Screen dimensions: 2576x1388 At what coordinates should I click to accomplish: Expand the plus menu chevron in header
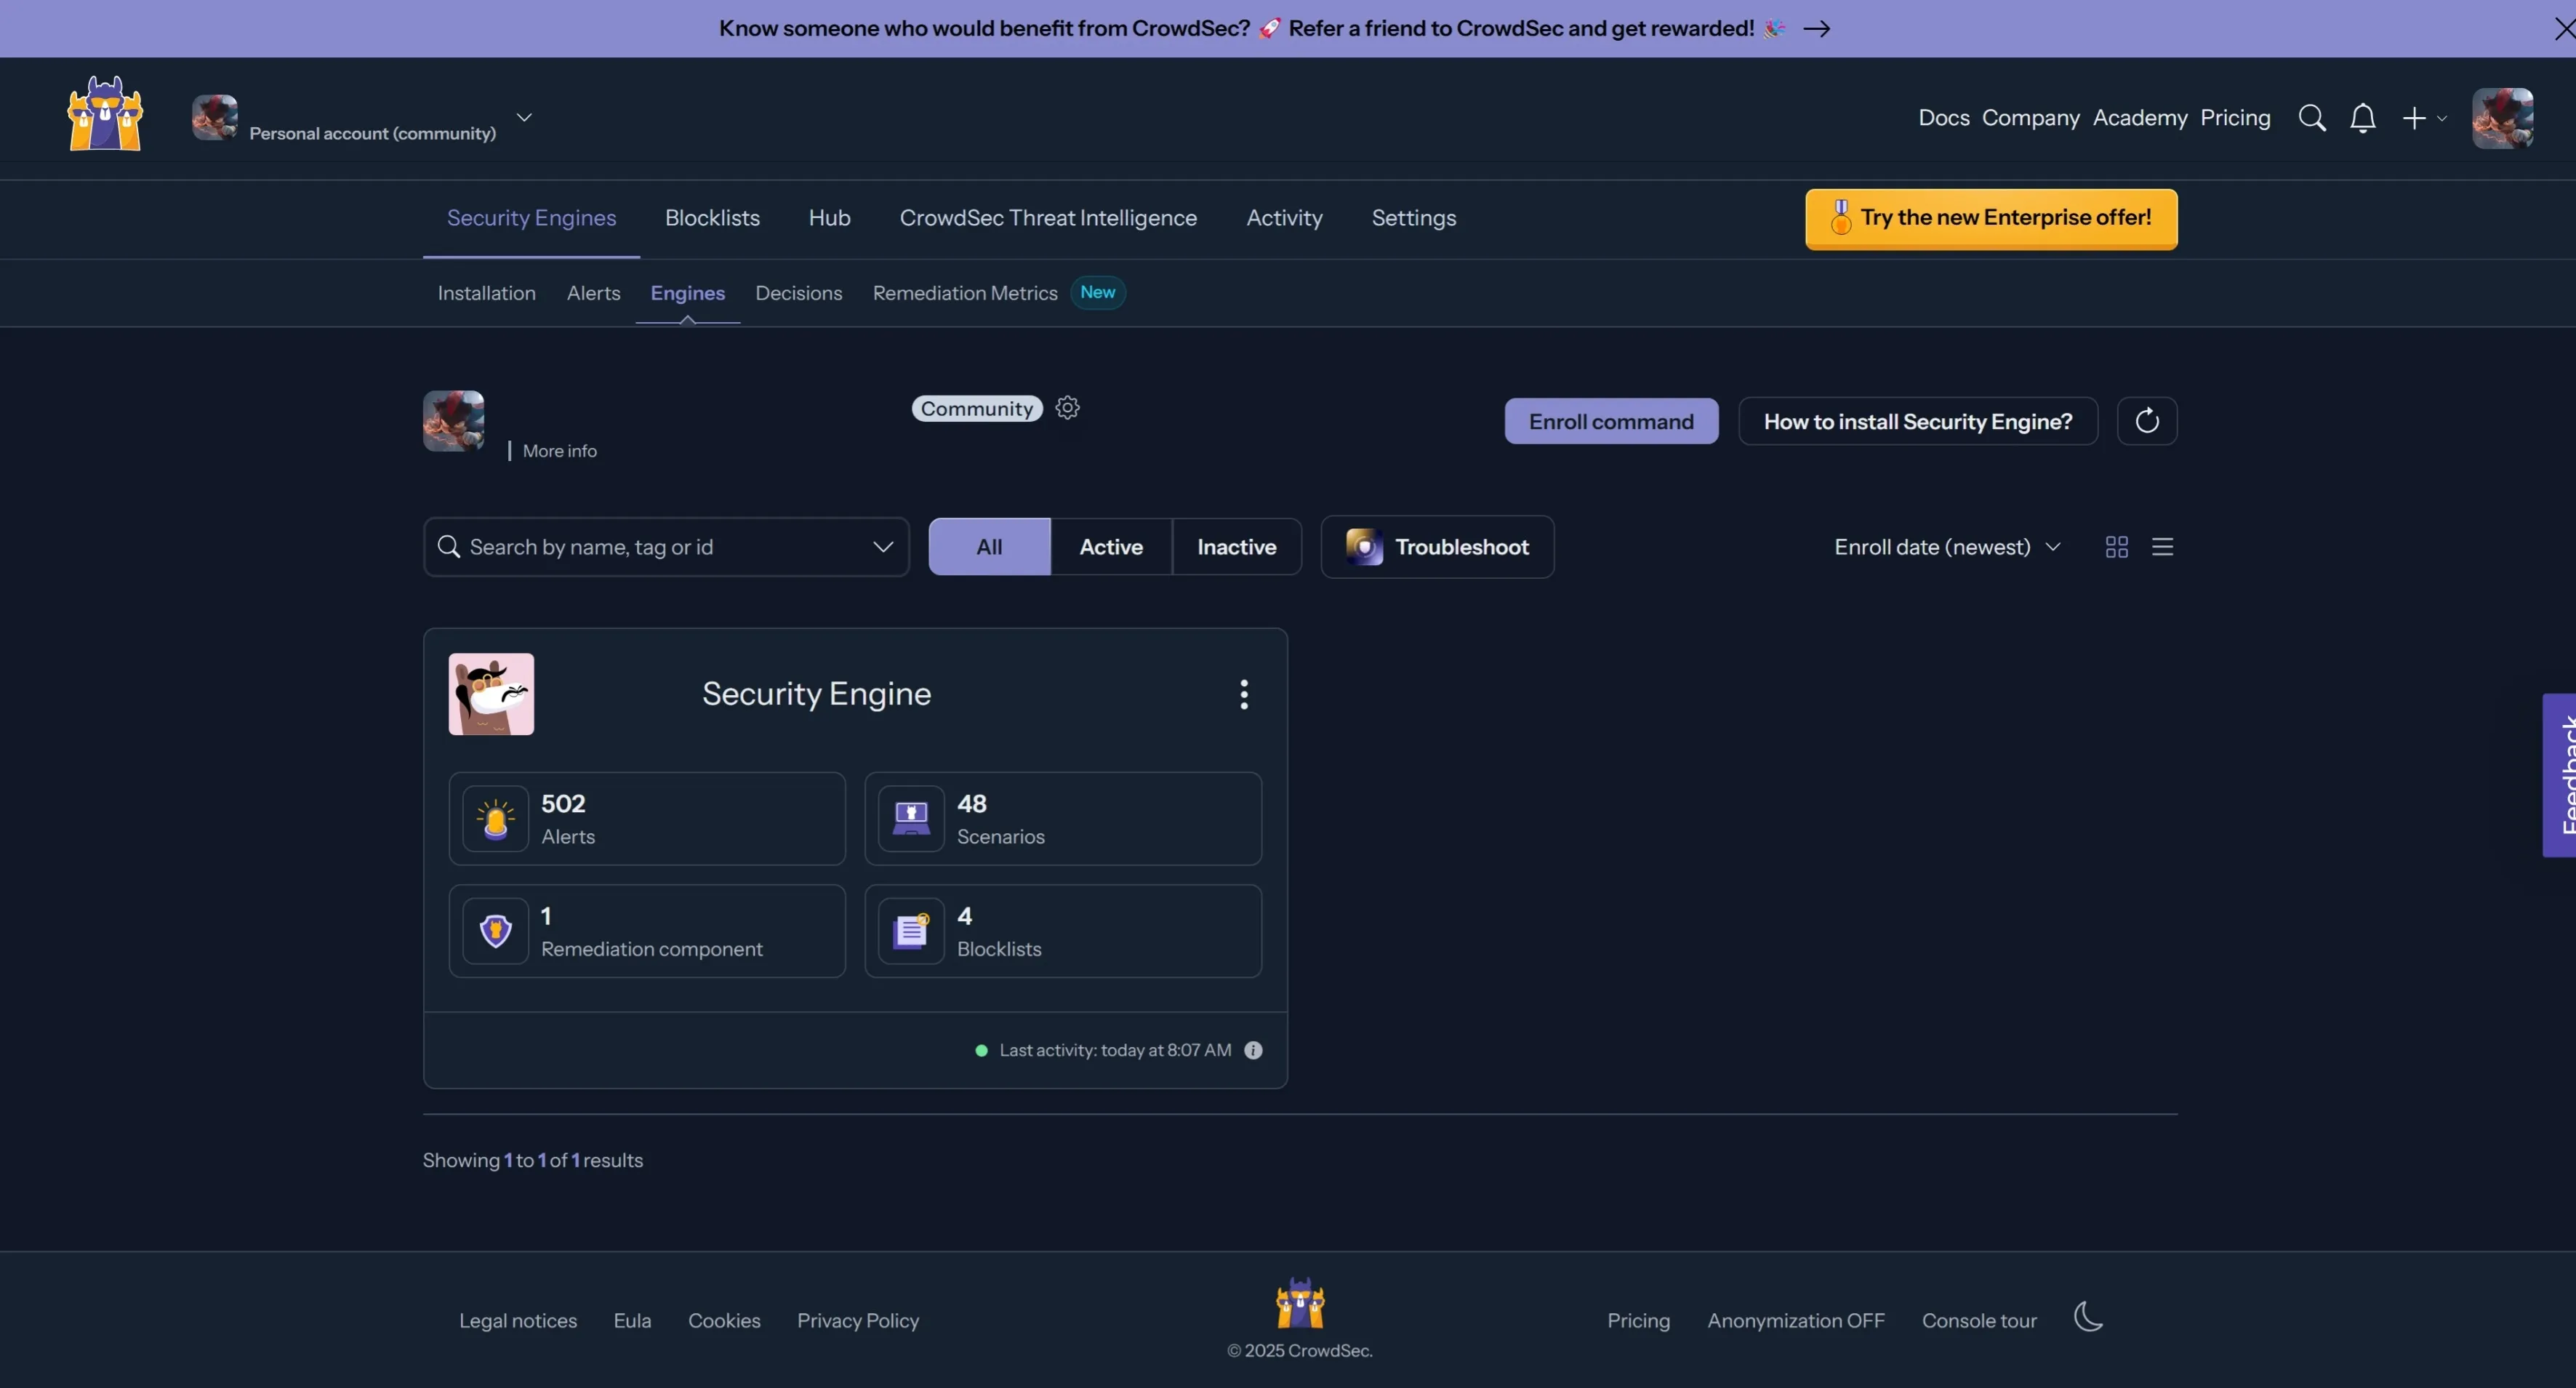(2441, 119)
